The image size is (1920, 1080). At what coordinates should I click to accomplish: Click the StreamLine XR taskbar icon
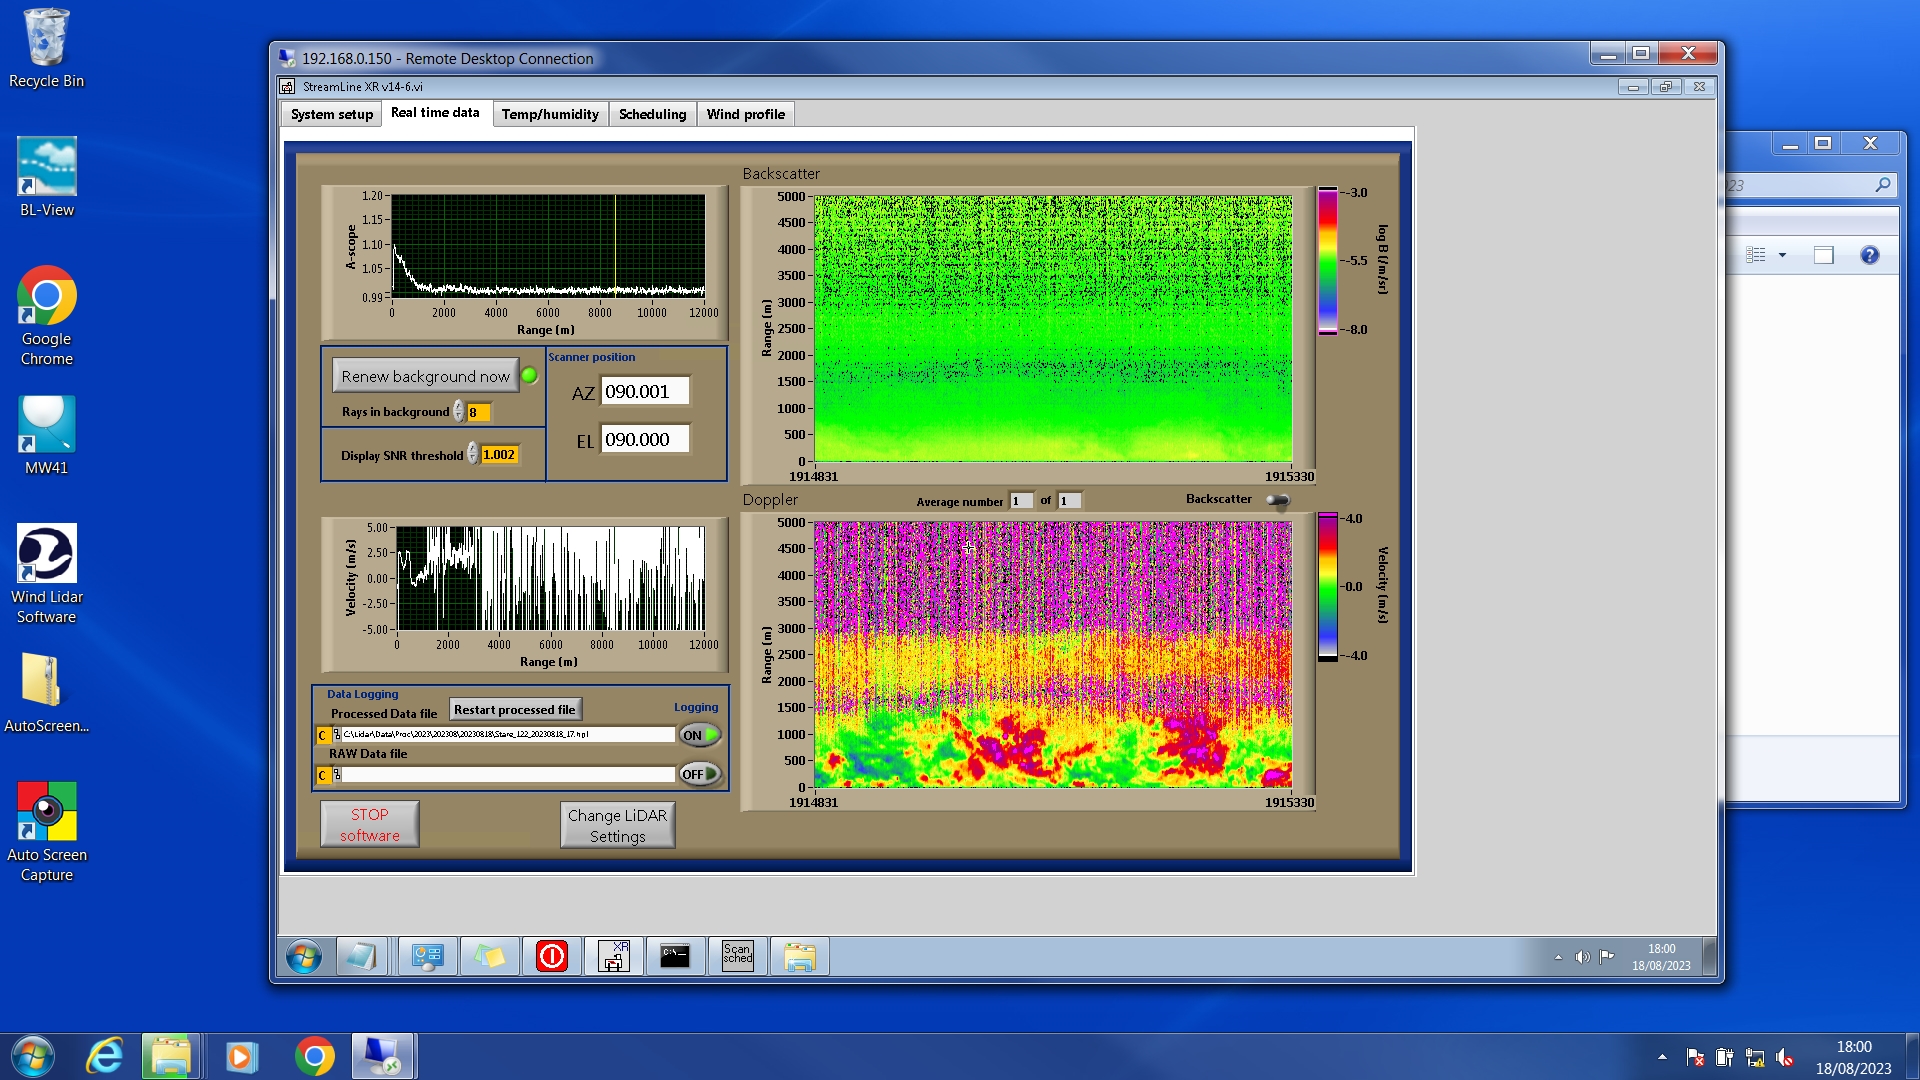[x=614, y=956]
